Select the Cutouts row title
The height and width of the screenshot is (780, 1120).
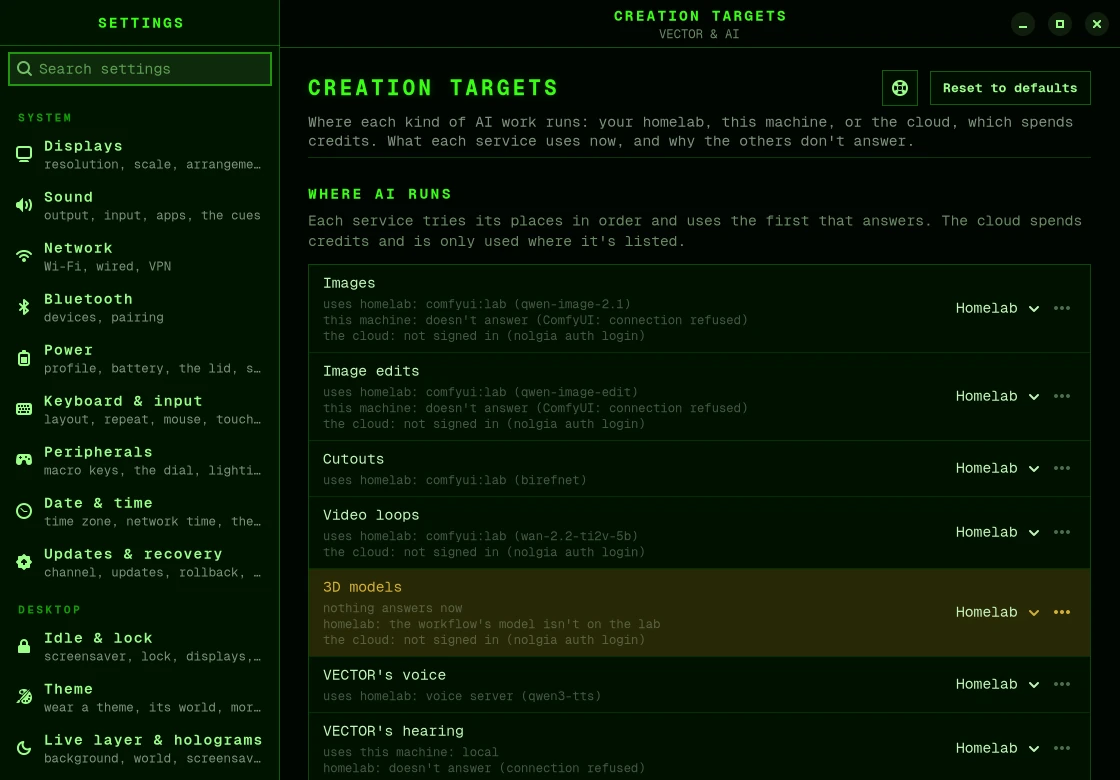[353, 459]
